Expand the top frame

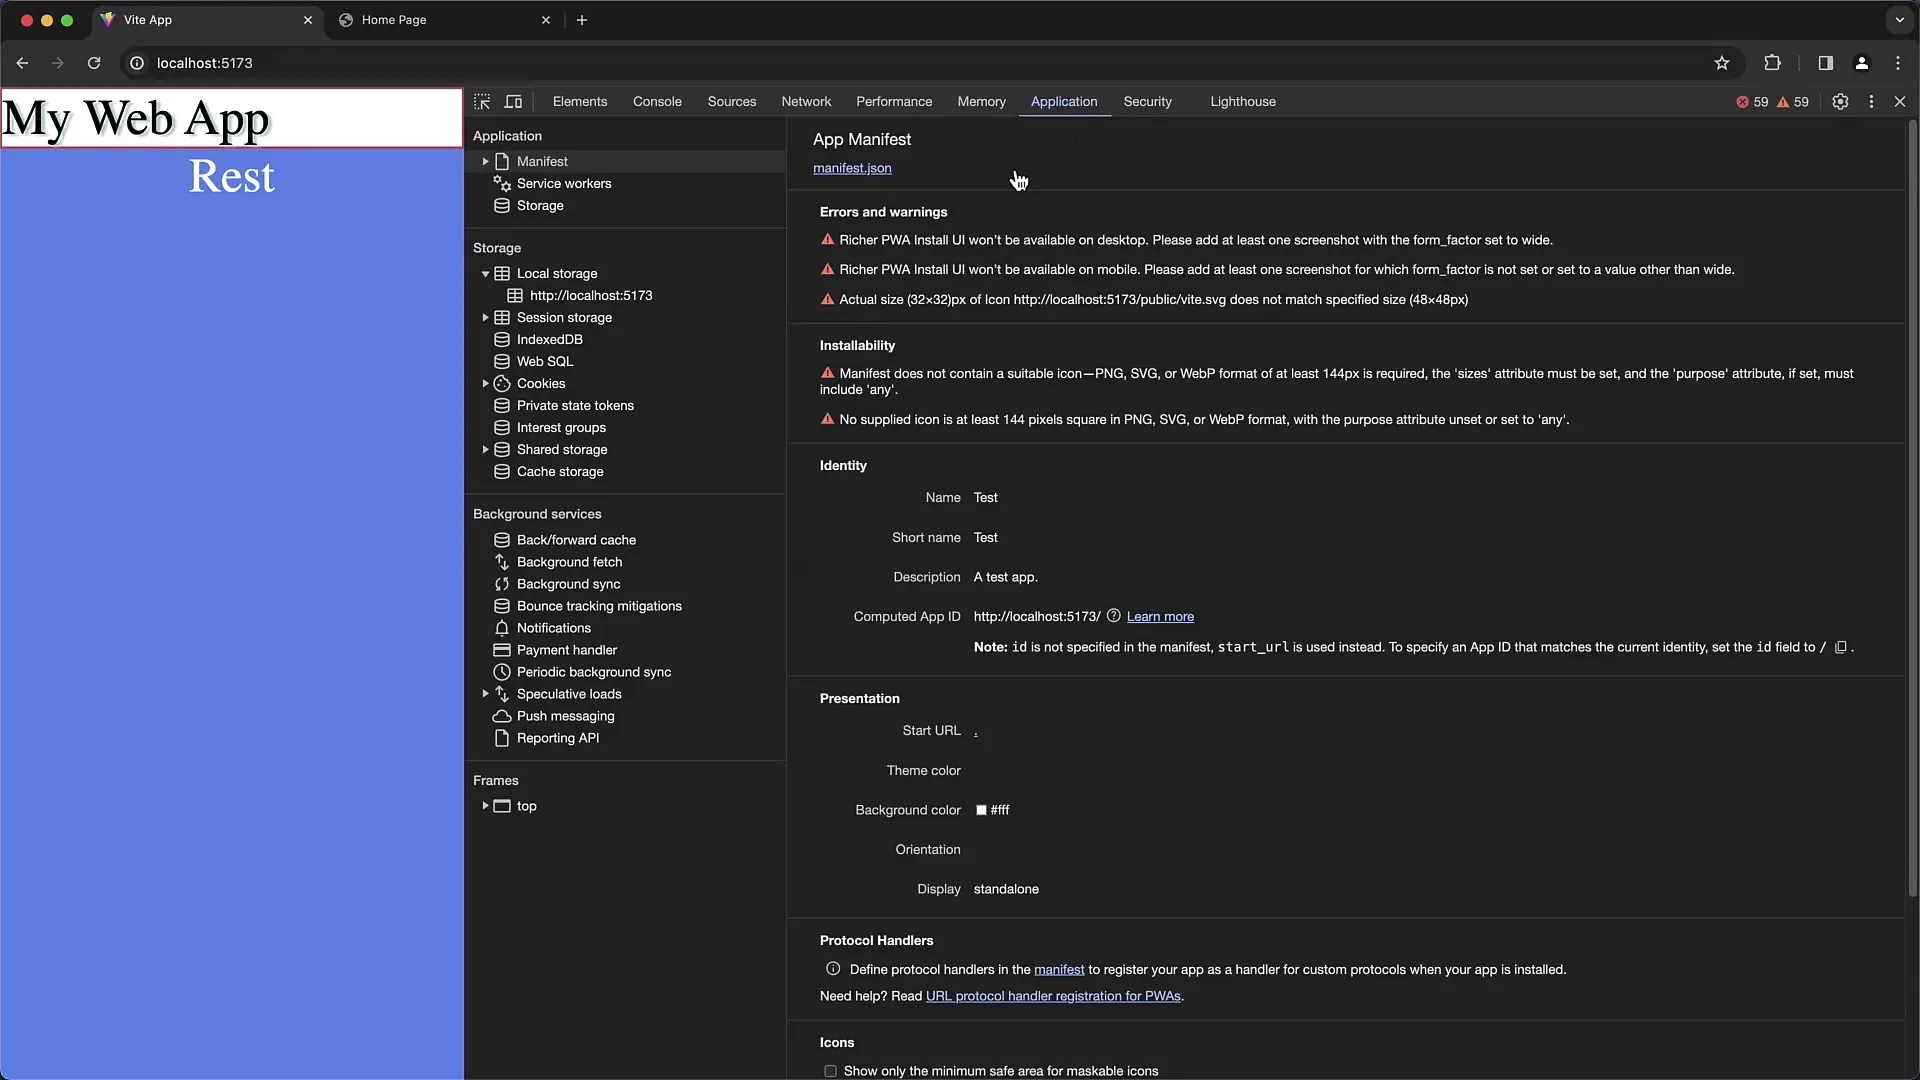485,806
